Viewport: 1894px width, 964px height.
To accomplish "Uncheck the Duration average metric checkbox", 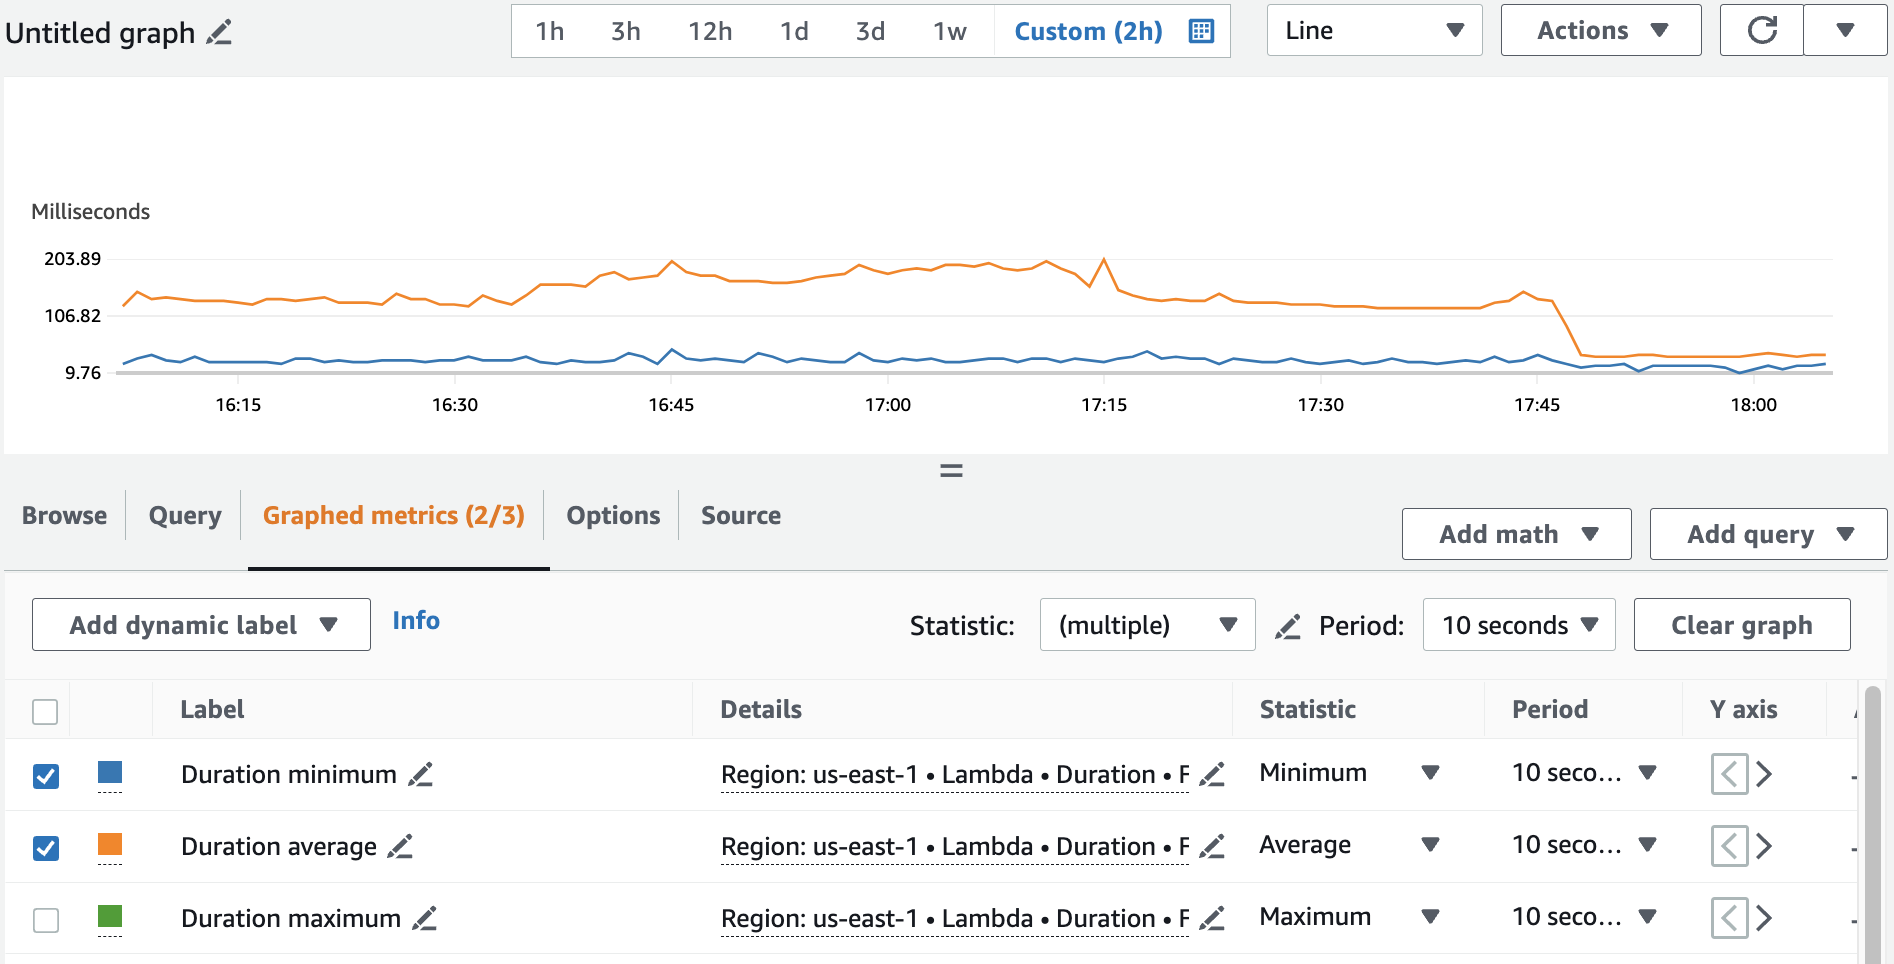I will (x=46, y=848).
